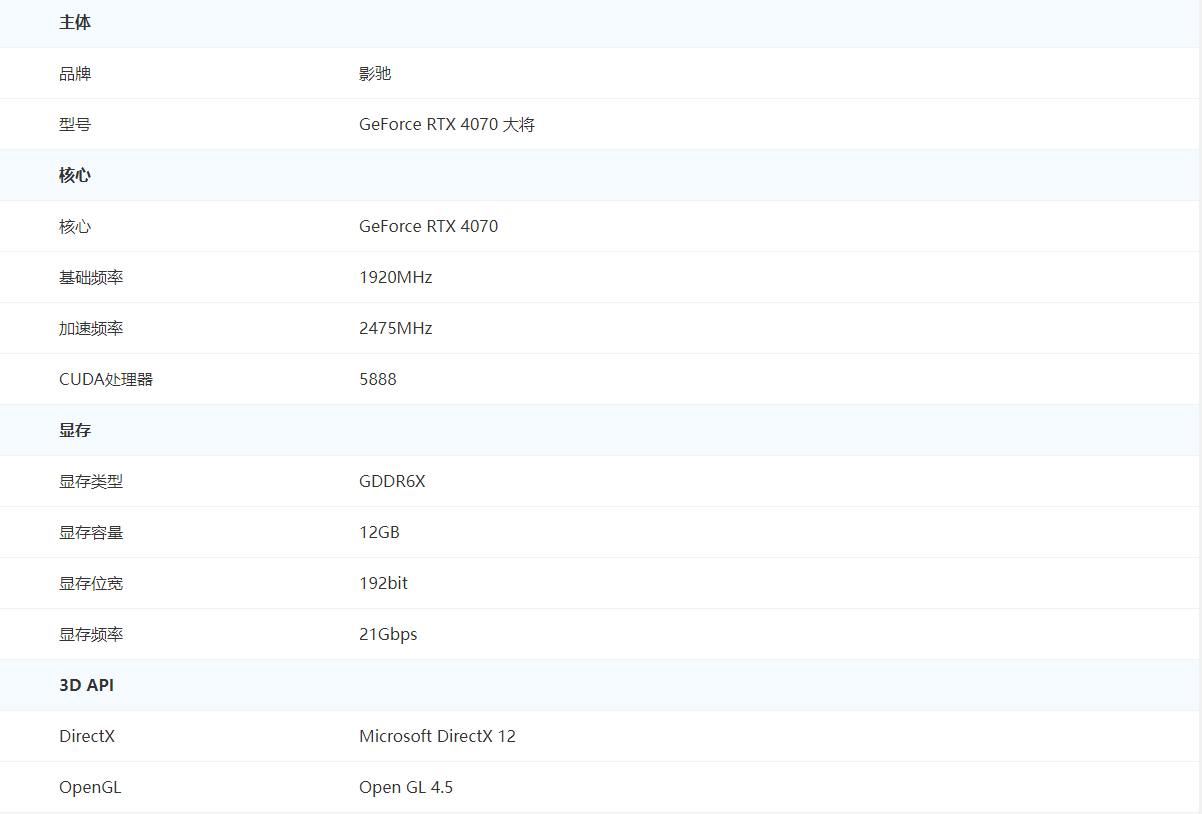Select the 显存类型 label
This screenshot has height=814, width=1202.
tap(91, 481)
